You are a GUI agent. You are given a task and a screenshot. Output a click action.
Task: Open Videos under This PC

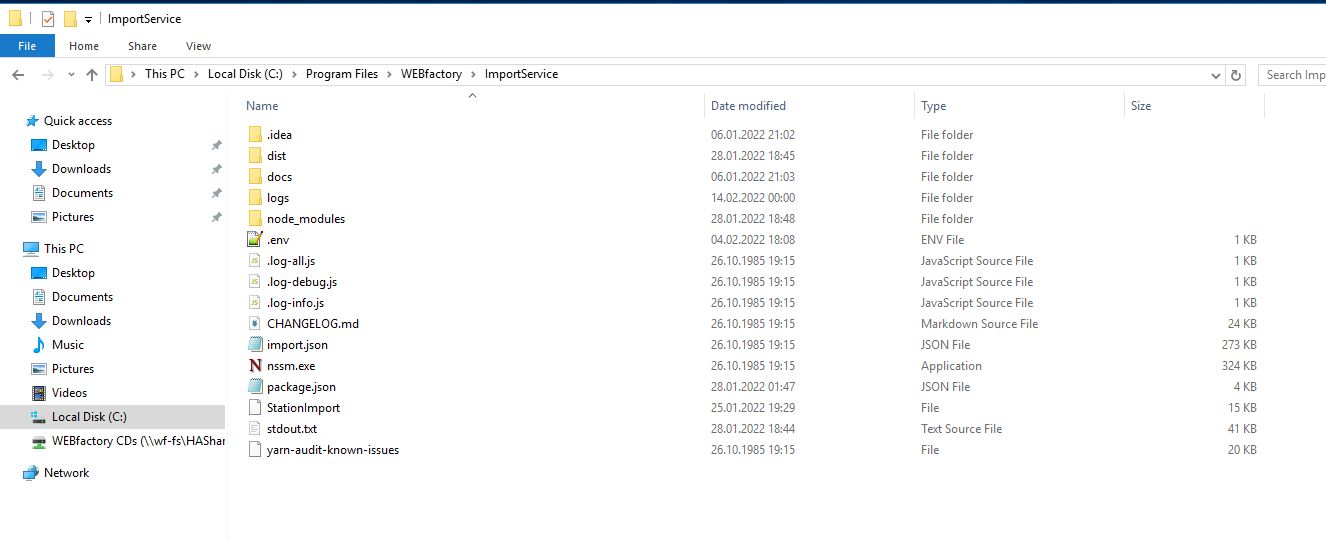(69, 393)
